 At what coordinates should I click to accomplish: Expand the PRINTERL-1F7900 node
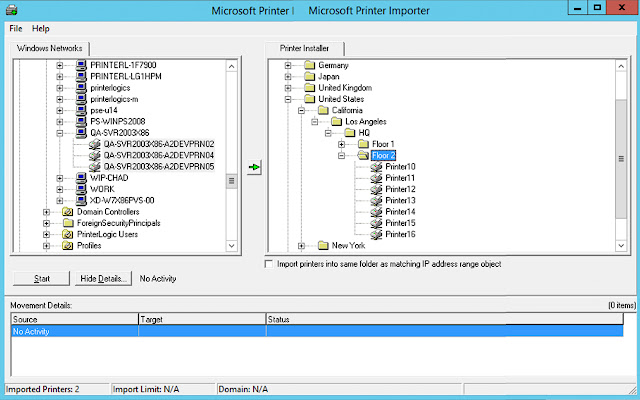tap(60, 65)
